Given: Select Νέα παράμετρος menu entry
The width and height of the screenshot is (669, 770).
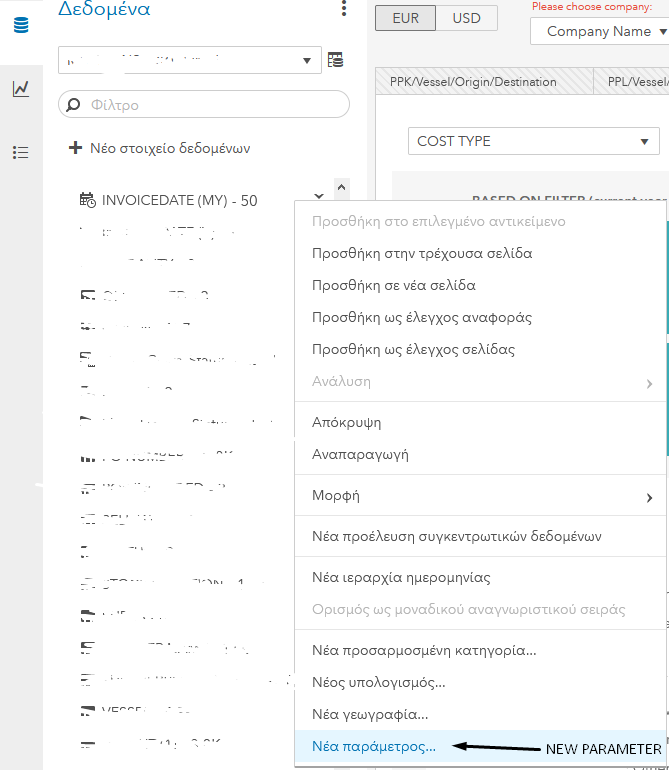Looking at the screenshot, I should (x=374, y=746).
